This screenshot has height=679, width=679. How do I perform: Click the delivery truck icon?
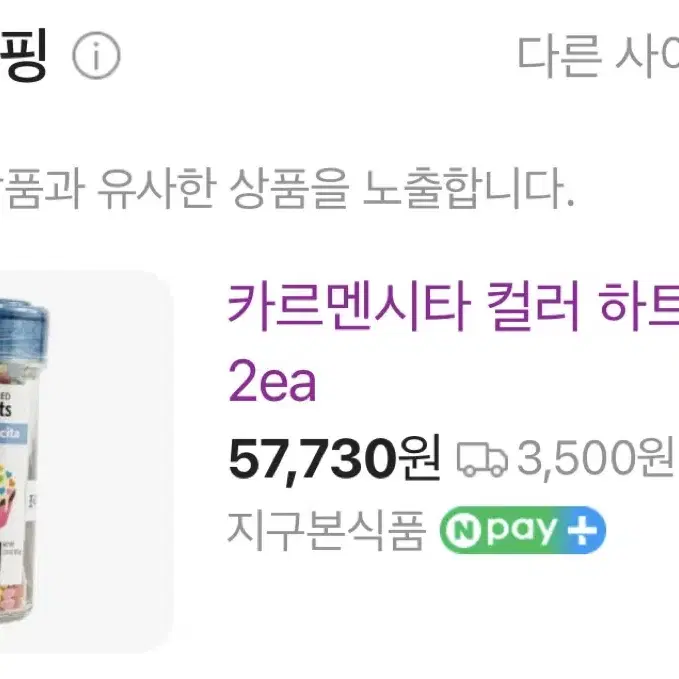click(x=482, y=459)
